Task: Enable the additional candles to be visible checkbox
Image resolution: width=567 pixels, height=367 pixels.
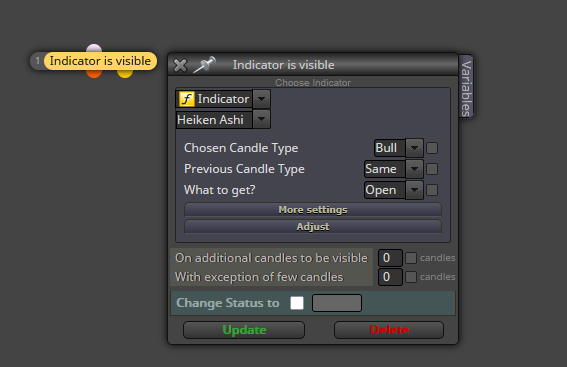Action: 411,258
